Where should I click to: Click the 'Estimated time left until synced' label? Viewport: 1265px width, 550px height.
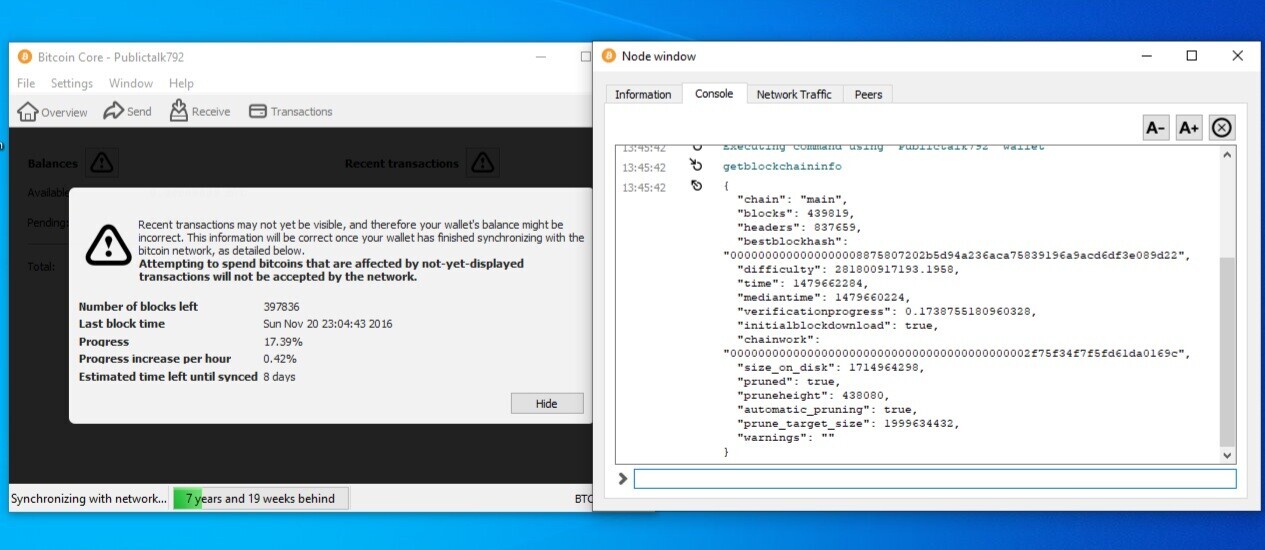click(x=168, y=377)
